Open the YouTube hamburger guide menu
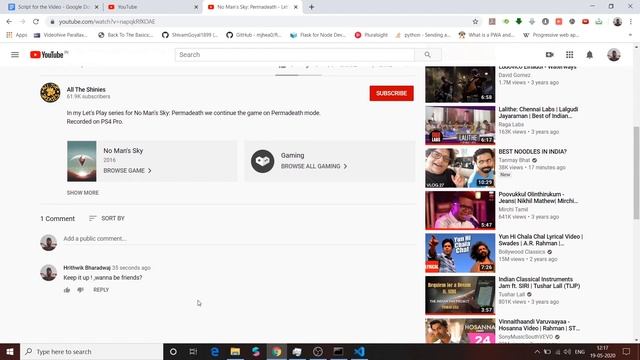640x360 pixels. (x=15, y=55)
